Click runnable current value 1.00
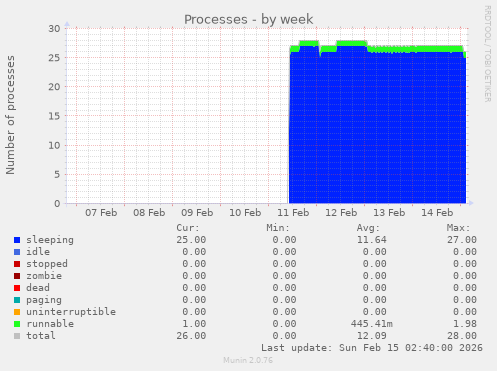Image resolution: width=497 pixels, height=371 pixels. point(194,324)
